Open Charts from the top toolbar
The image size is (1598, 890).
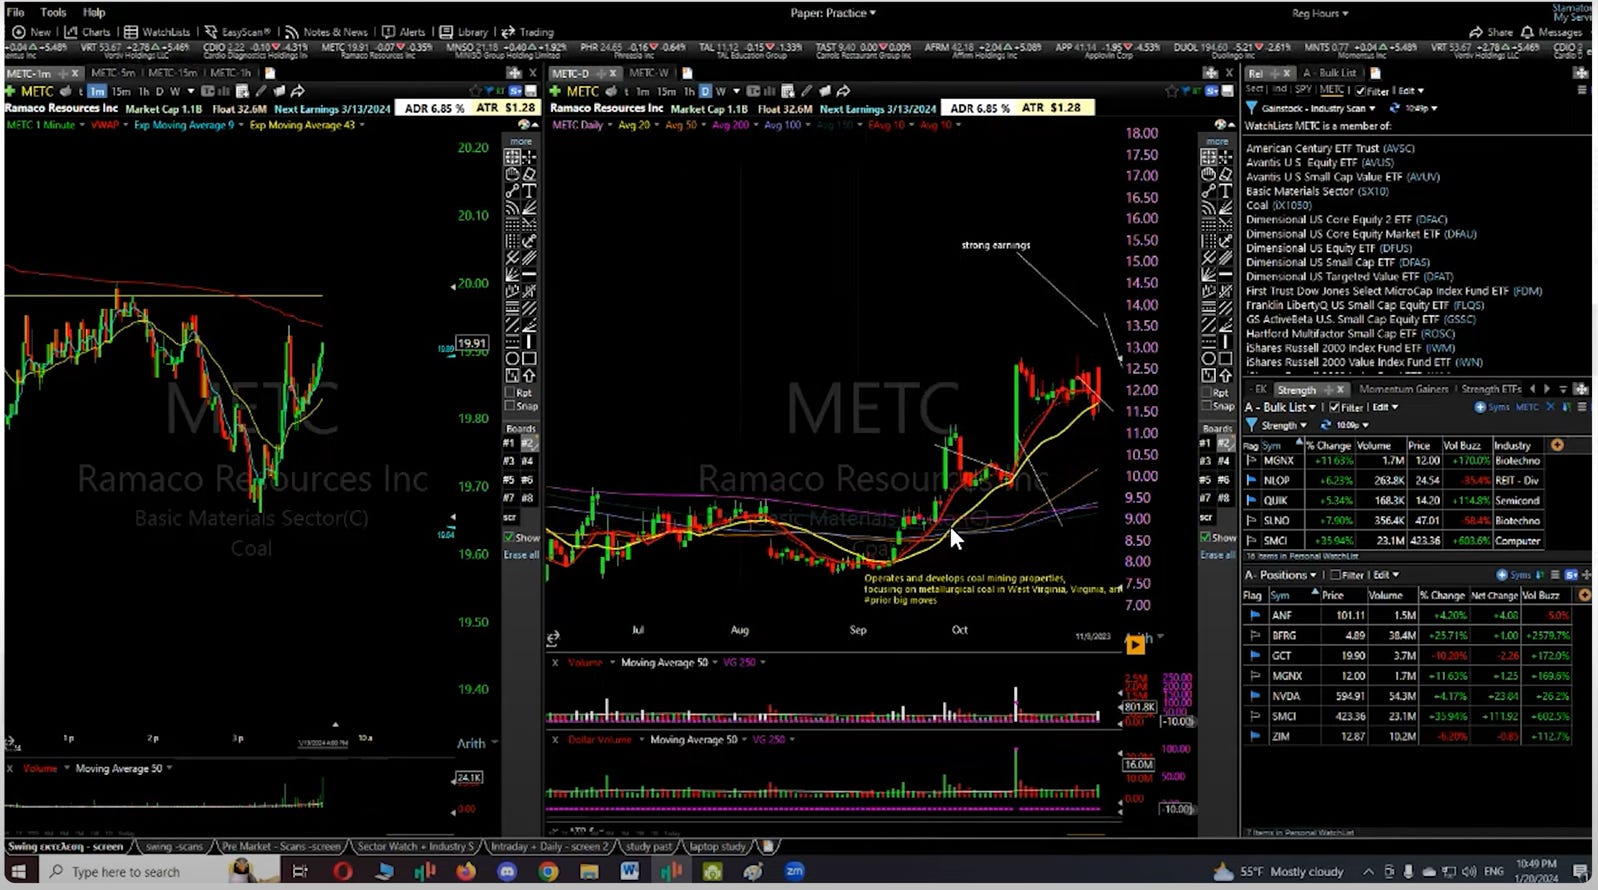click(x=88, y=32)
